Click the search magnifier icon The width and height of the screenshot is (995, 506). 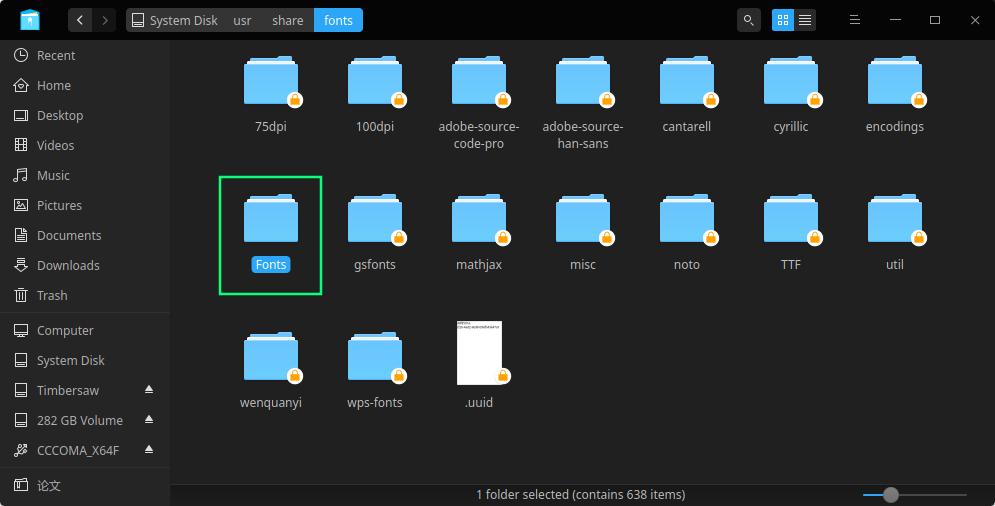[748, 20]
